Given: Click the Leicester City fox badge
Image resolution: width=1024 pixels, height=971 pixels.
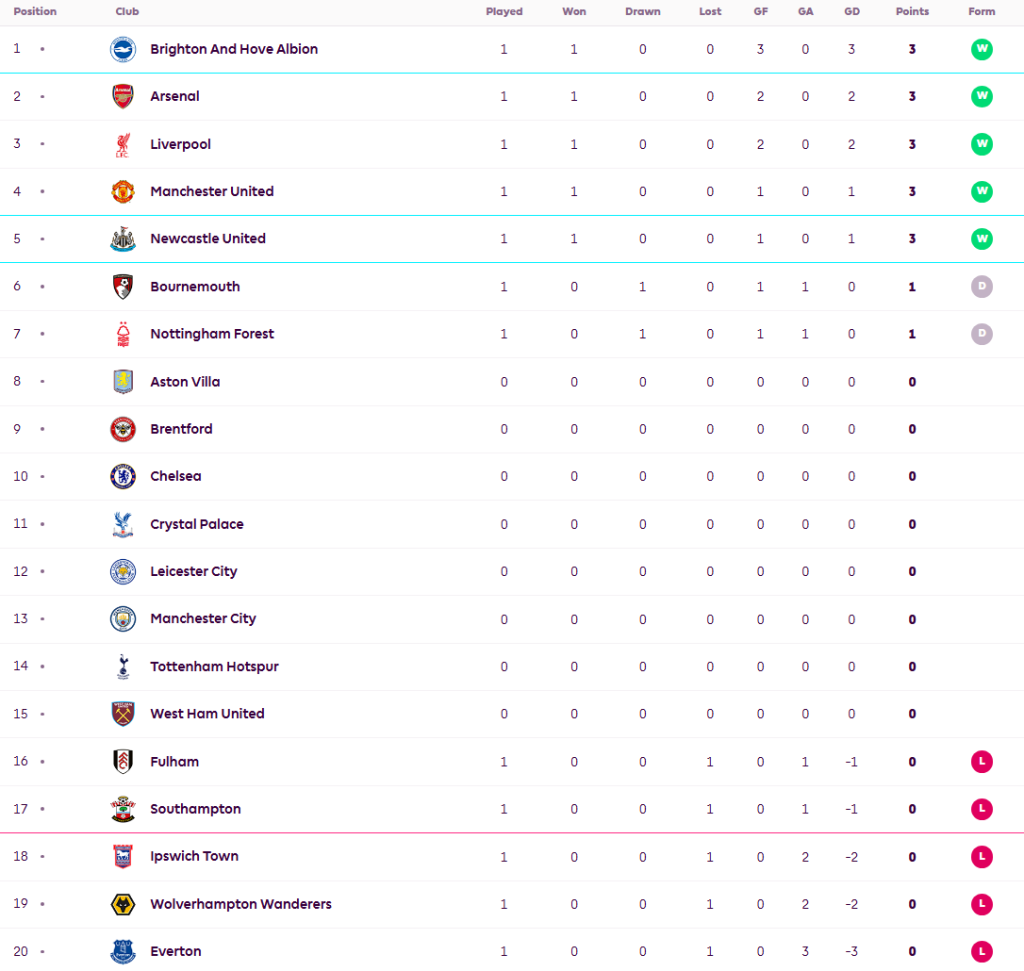Looking at the screenshot, I should (123, 572).
